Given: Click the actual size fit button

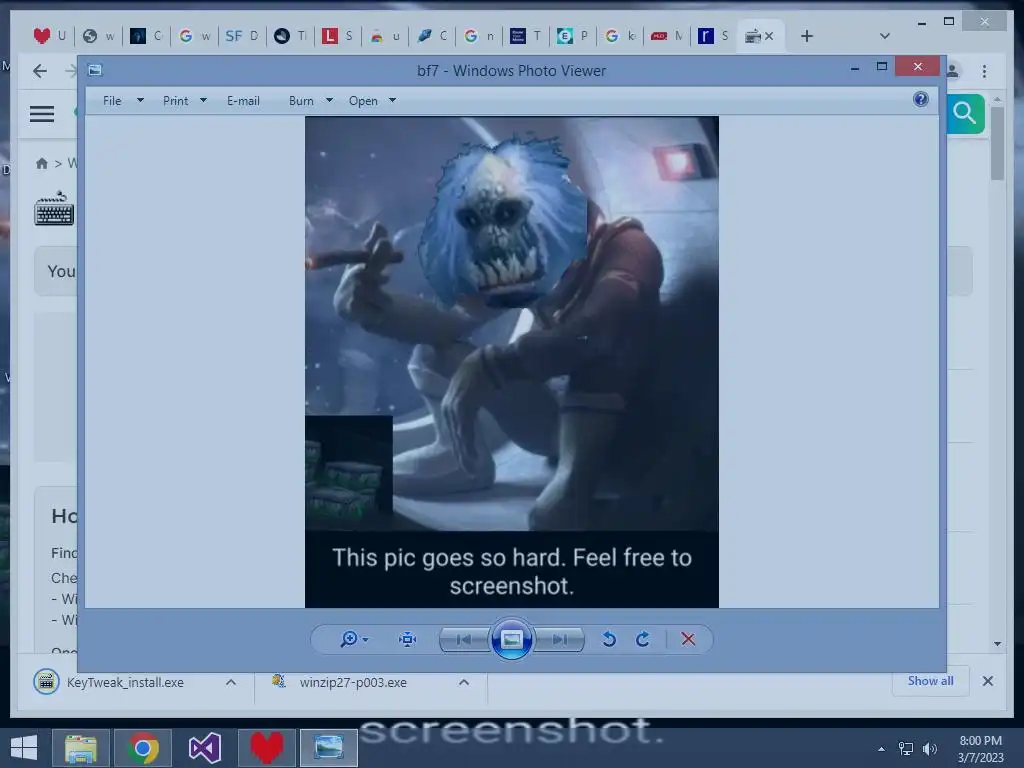Looking at the screenshot, I should tap(408, 639).
